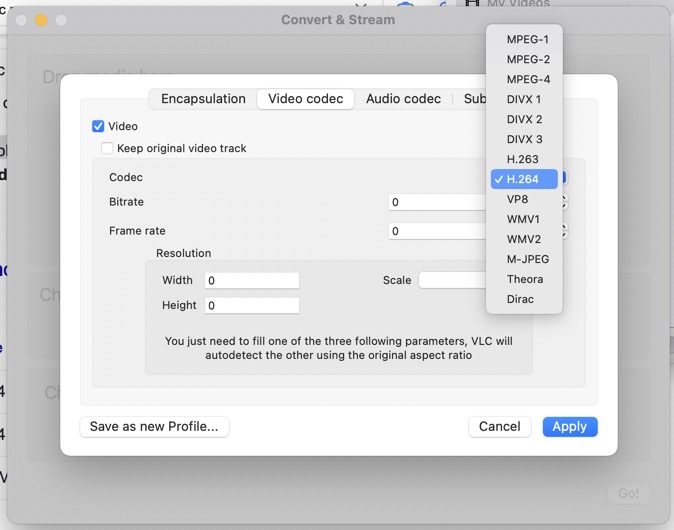Click the Apply button

click(569, 427)
